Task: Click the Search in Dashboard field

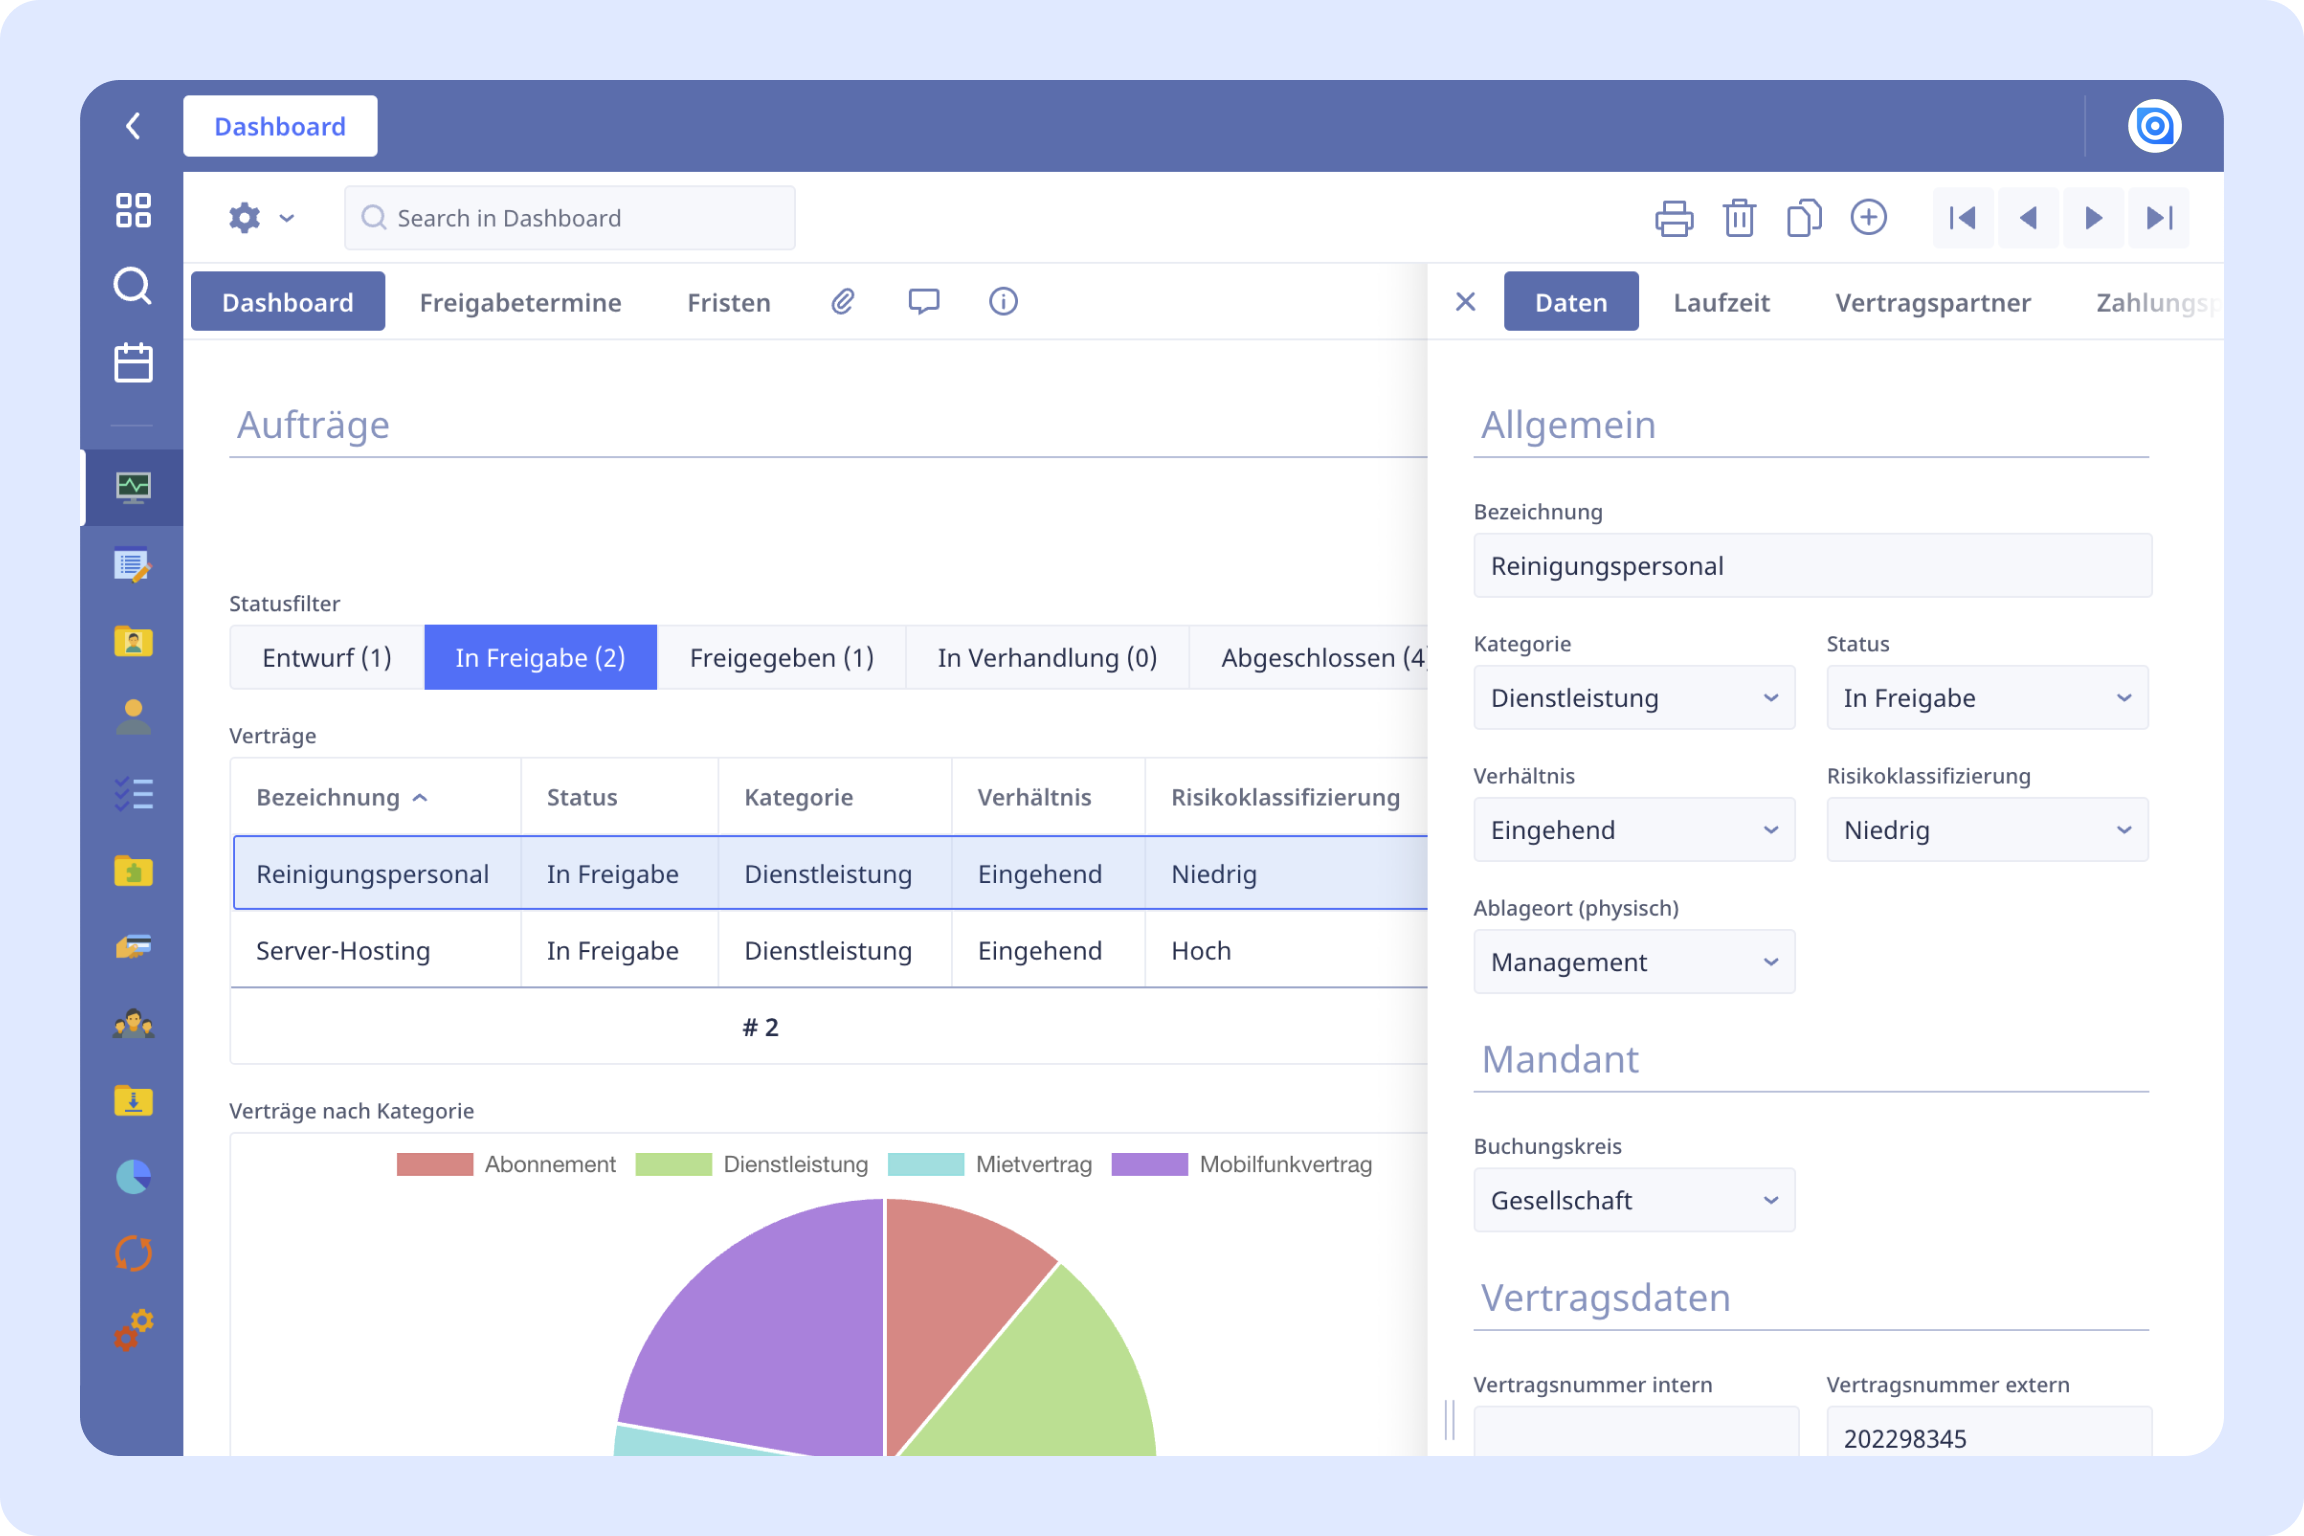Action: pos(570,218)
